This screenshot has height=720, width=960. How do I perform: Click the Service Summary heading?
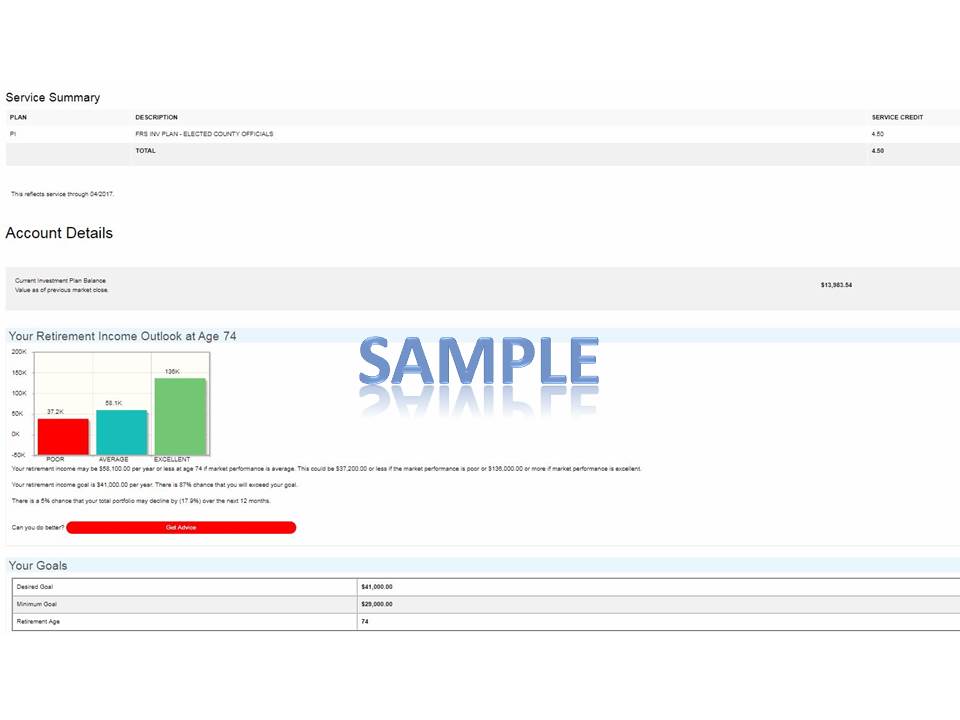[x=53, y=97]
